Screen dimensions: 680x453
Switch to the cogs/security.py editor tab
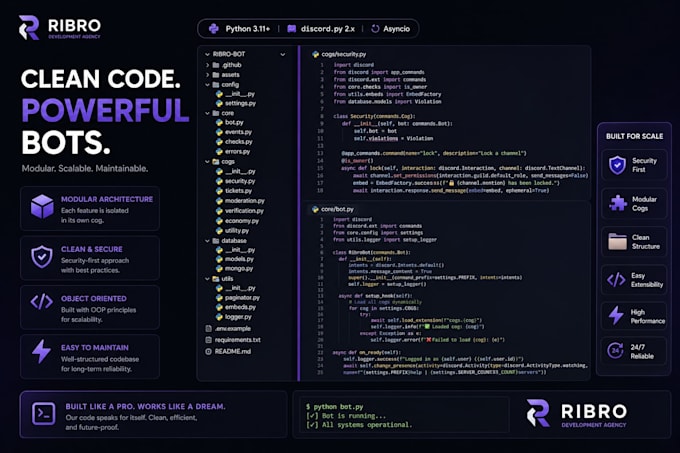click(339, 54)
